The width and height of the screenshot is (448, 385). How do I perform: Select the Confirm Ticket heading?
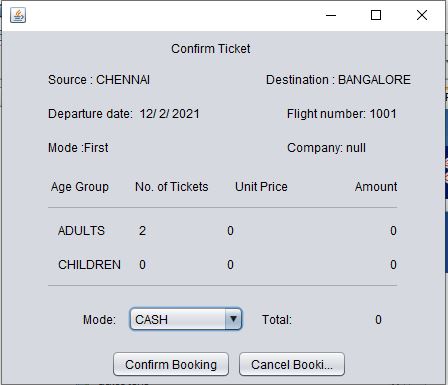point(211,49)
